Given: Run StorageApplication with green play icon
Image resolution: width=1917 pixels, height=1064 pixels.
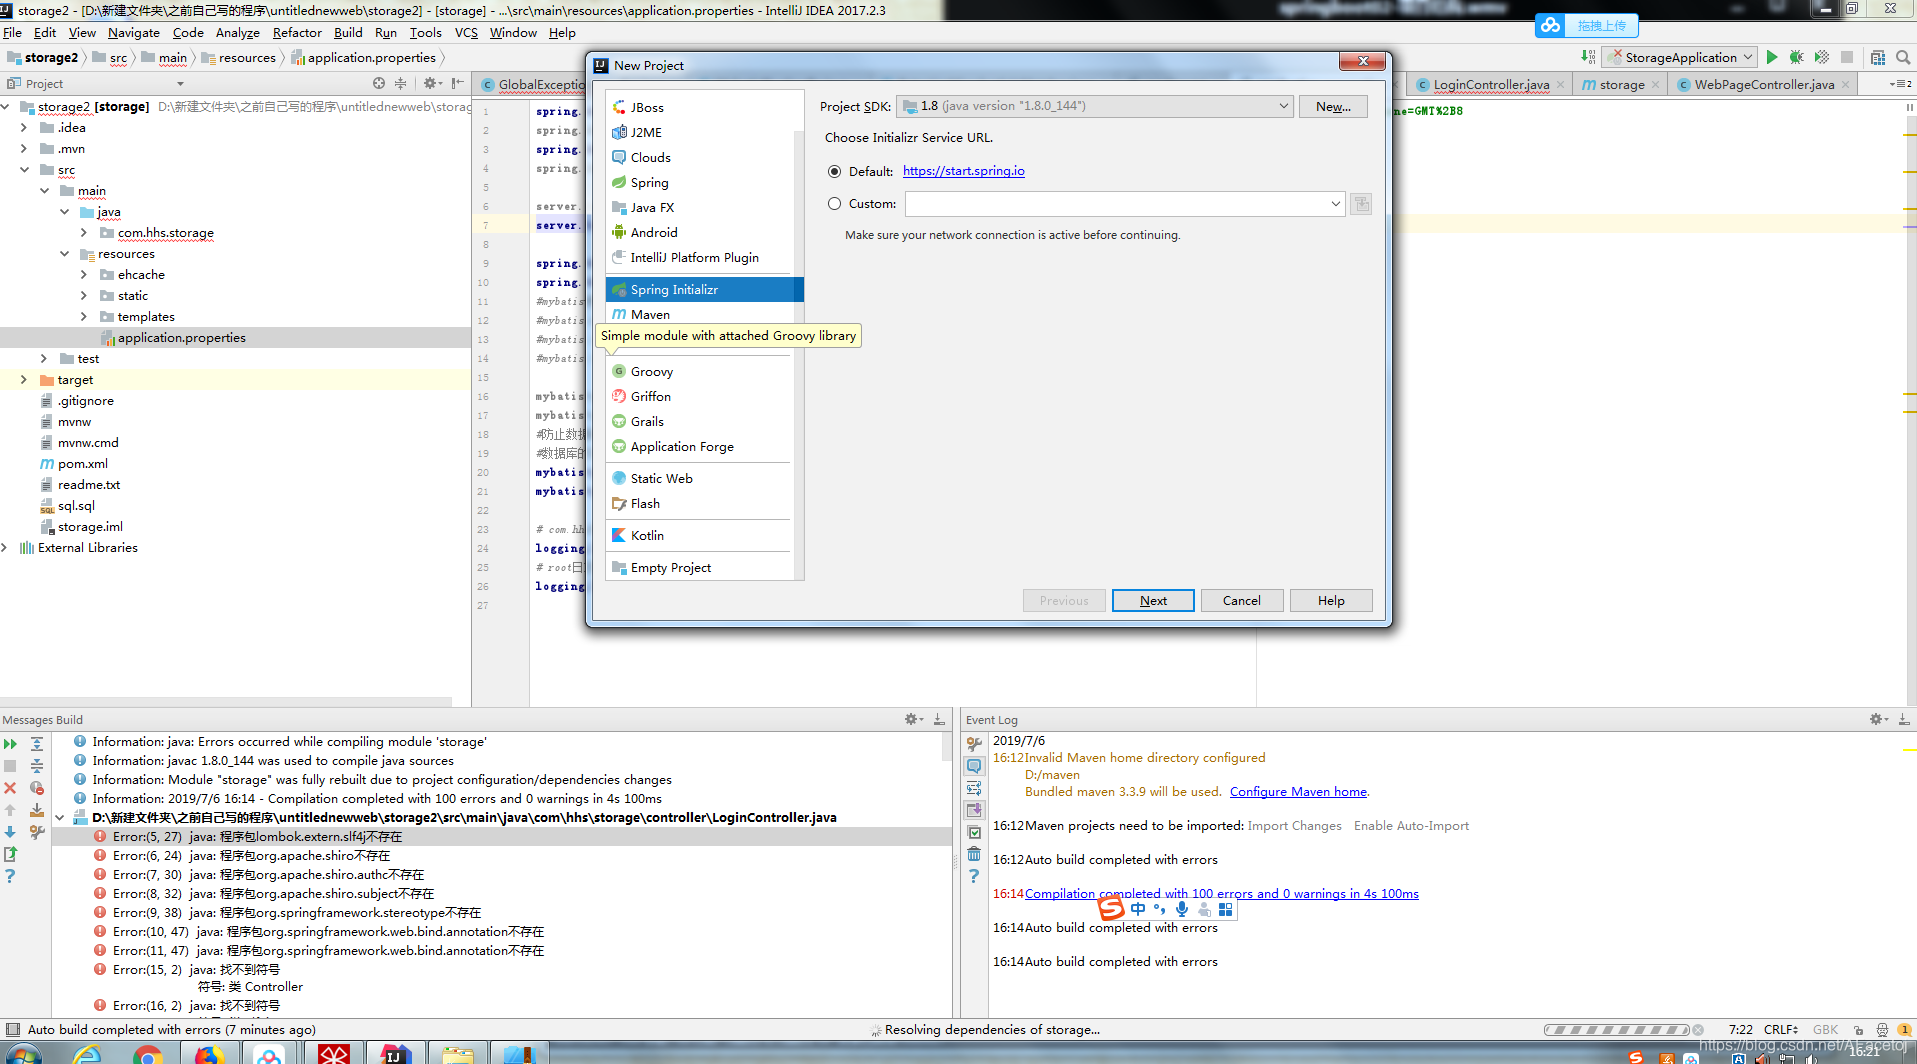Looking at the screenshot, I should tap(1772, 57).
